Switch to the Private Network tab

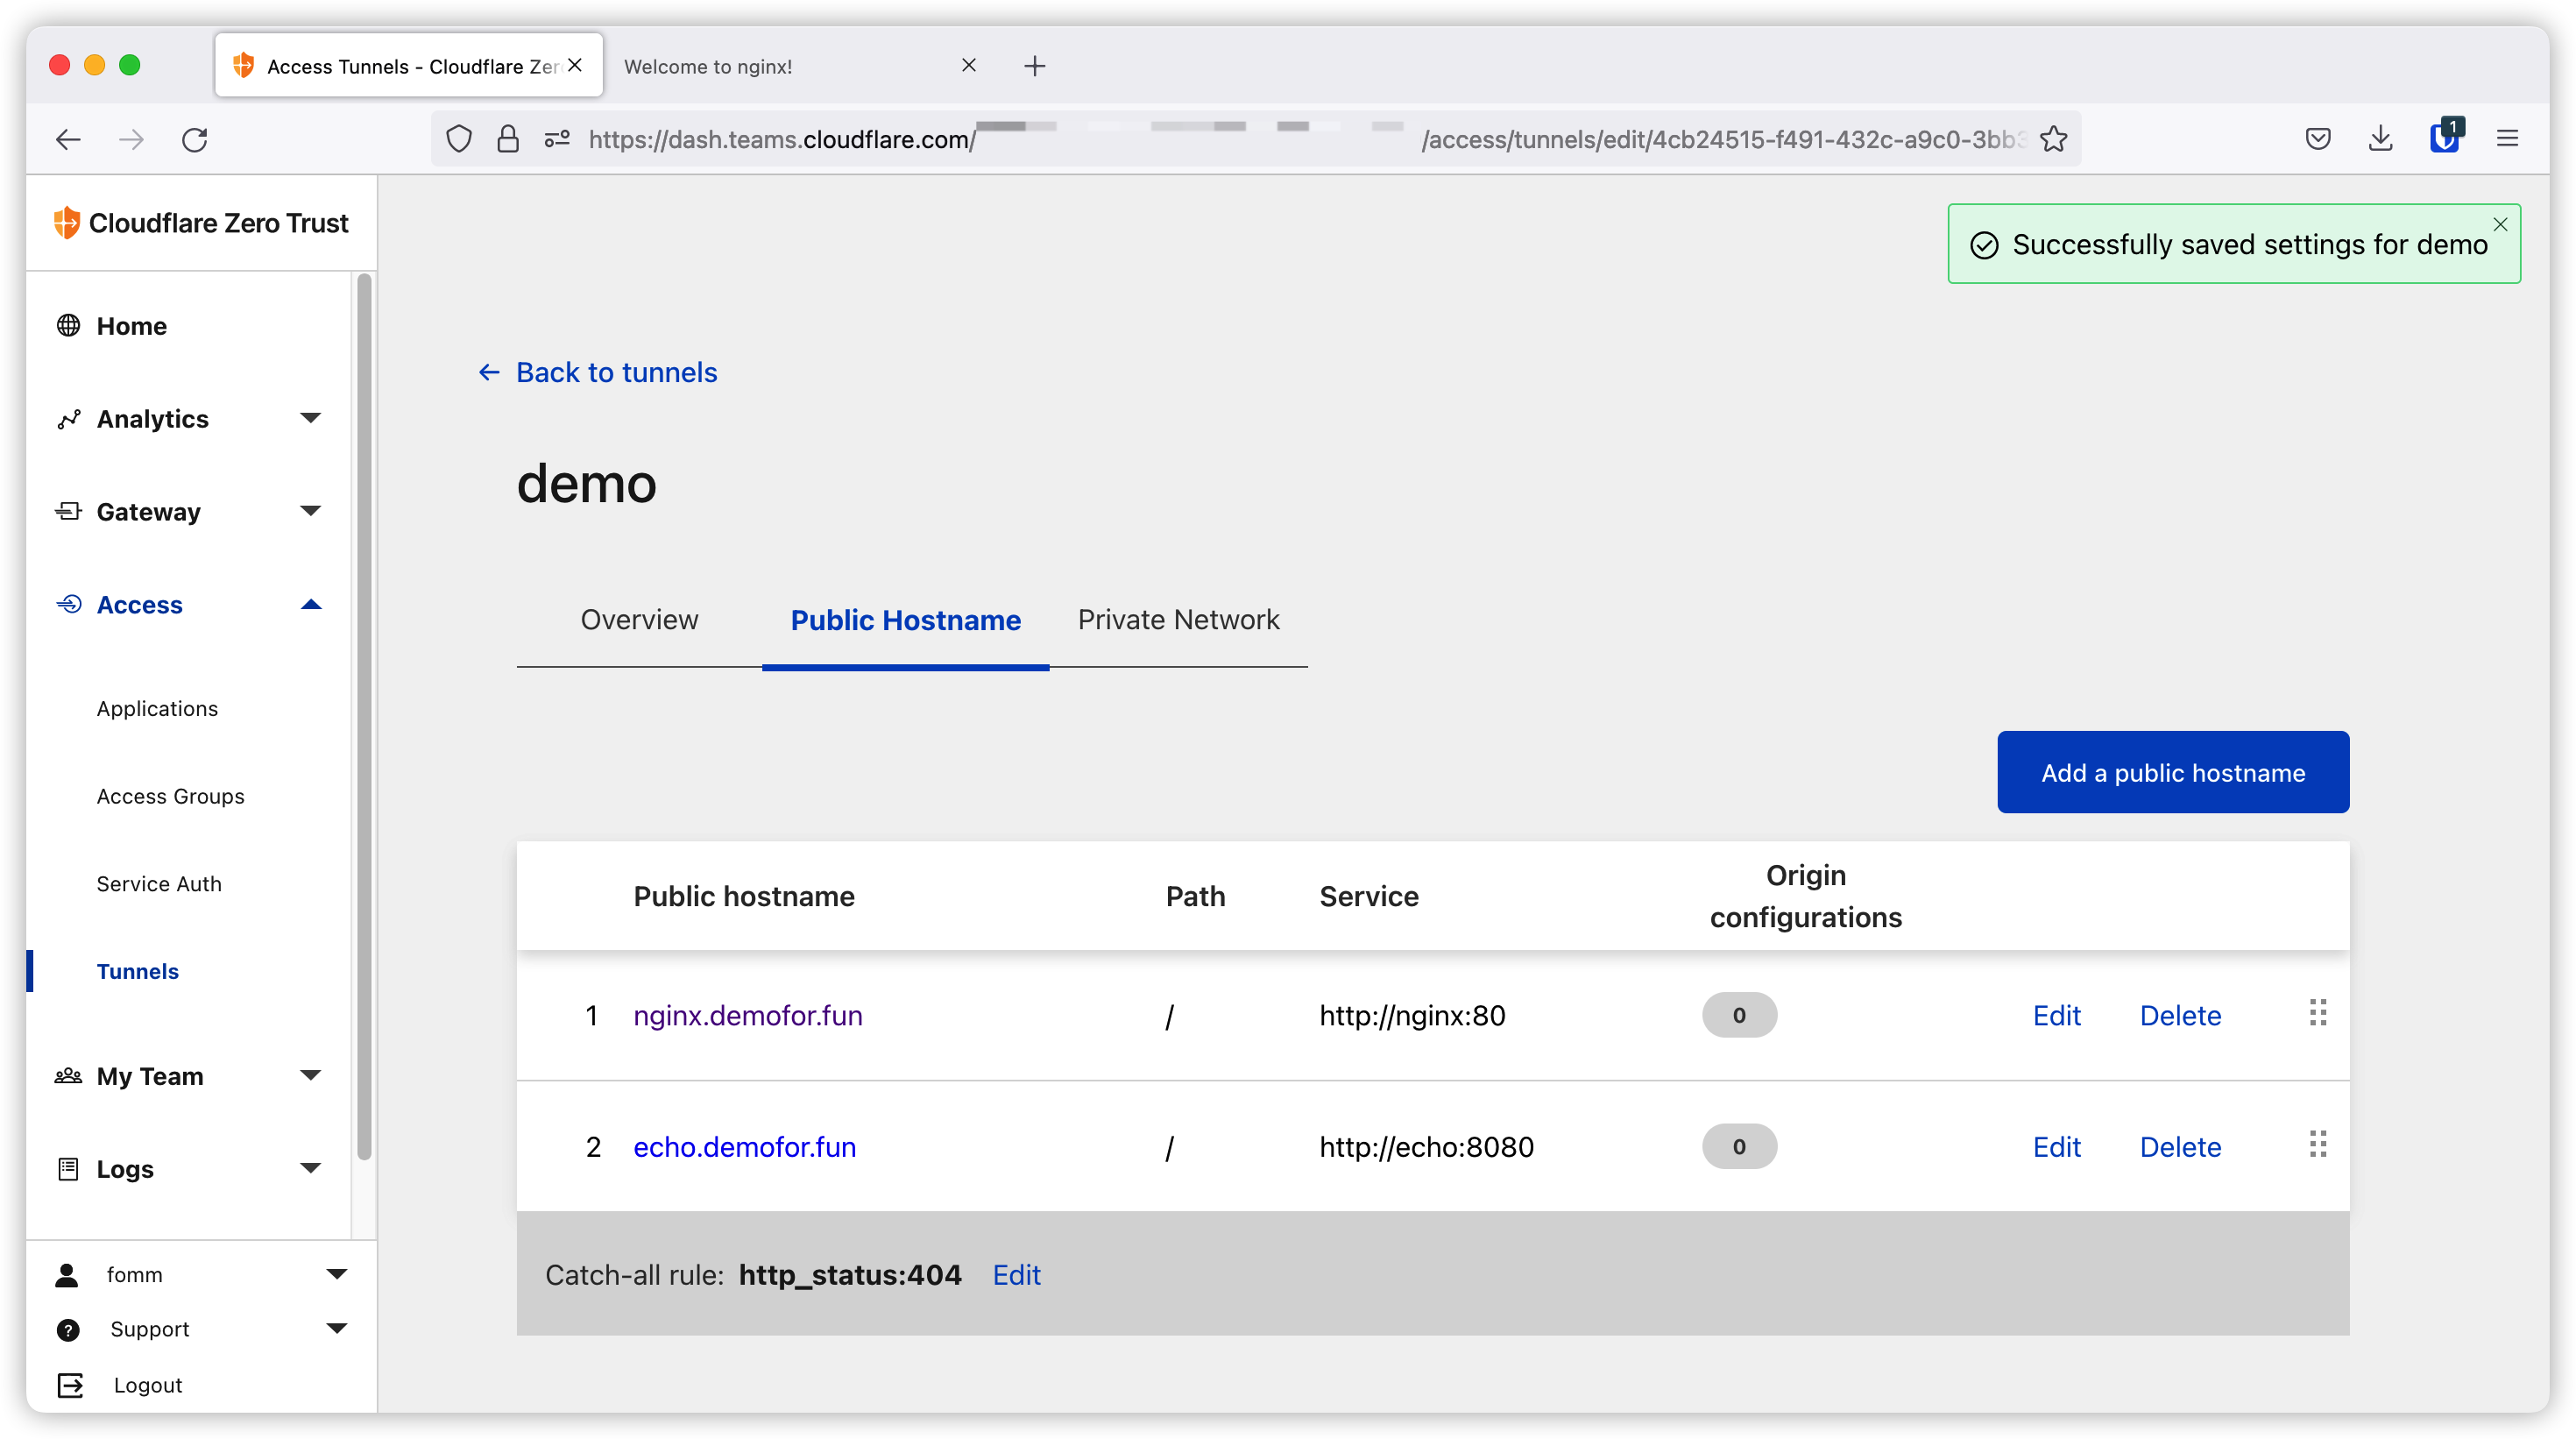pyautogui.click(x=1178, y=620)
